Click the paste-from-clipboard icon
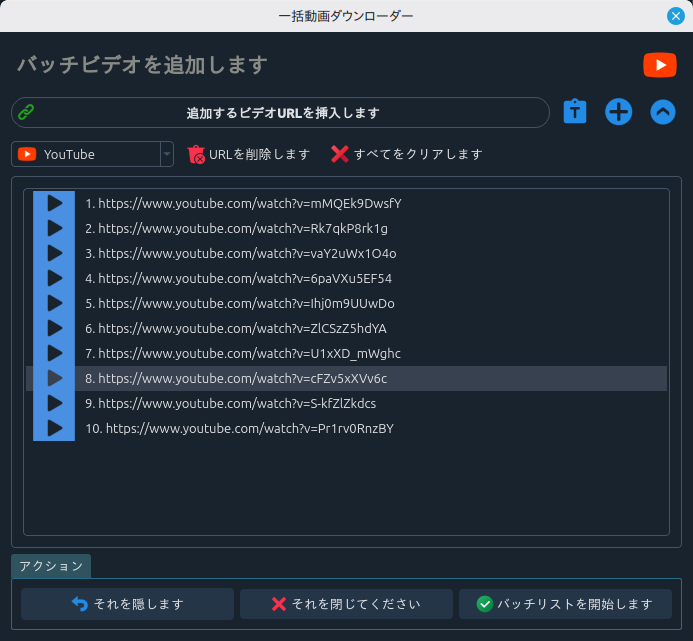 (574, 112)
